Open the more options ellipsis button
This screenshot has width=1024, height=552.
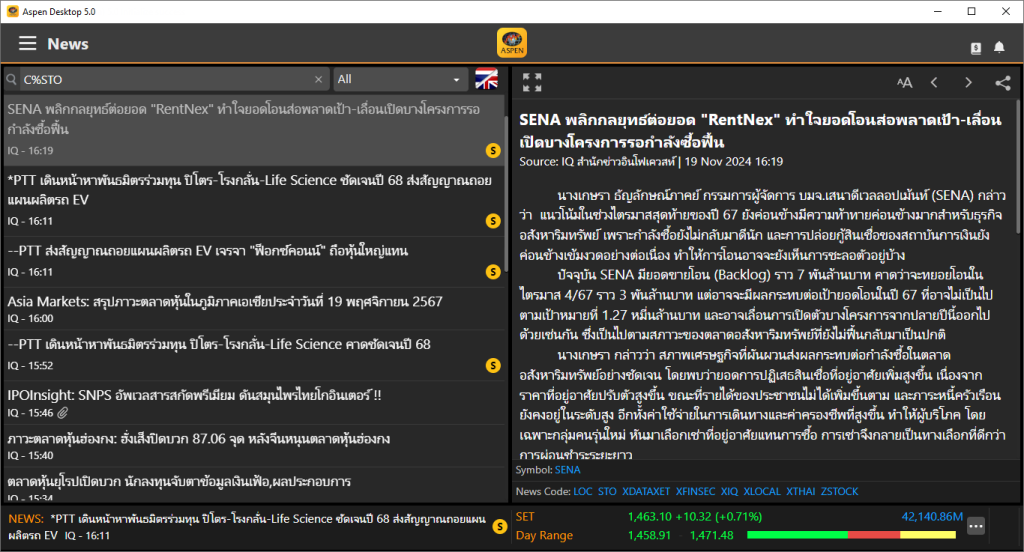[x=976, y=526]
